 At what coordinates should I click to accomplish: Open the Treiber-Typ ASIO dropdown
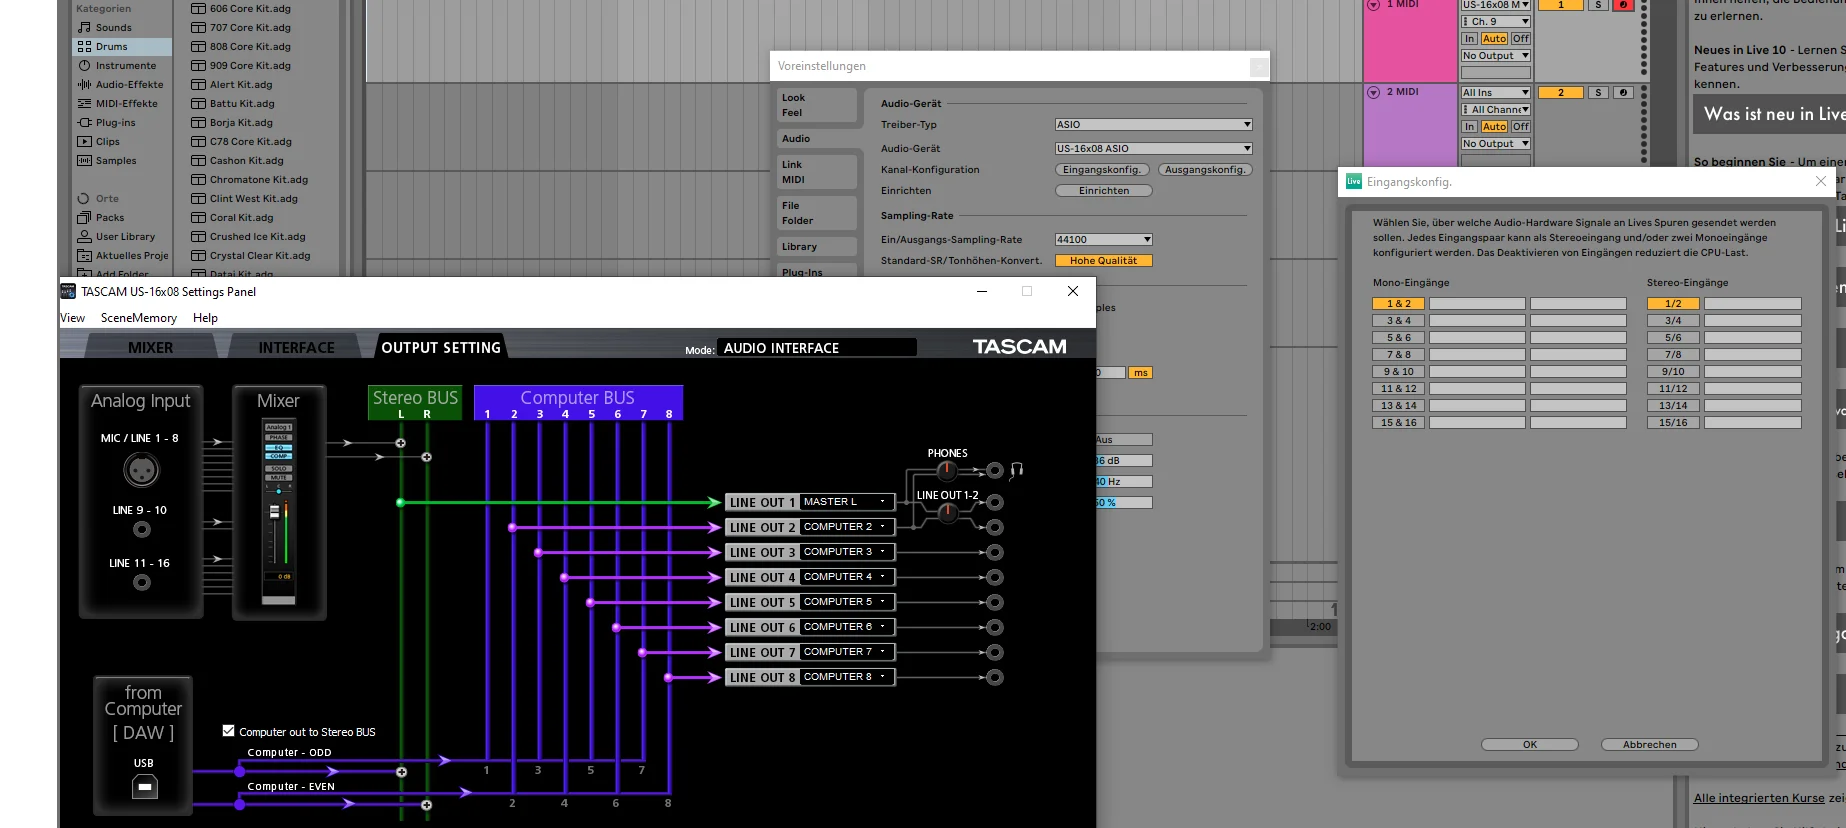[1153, 125]
